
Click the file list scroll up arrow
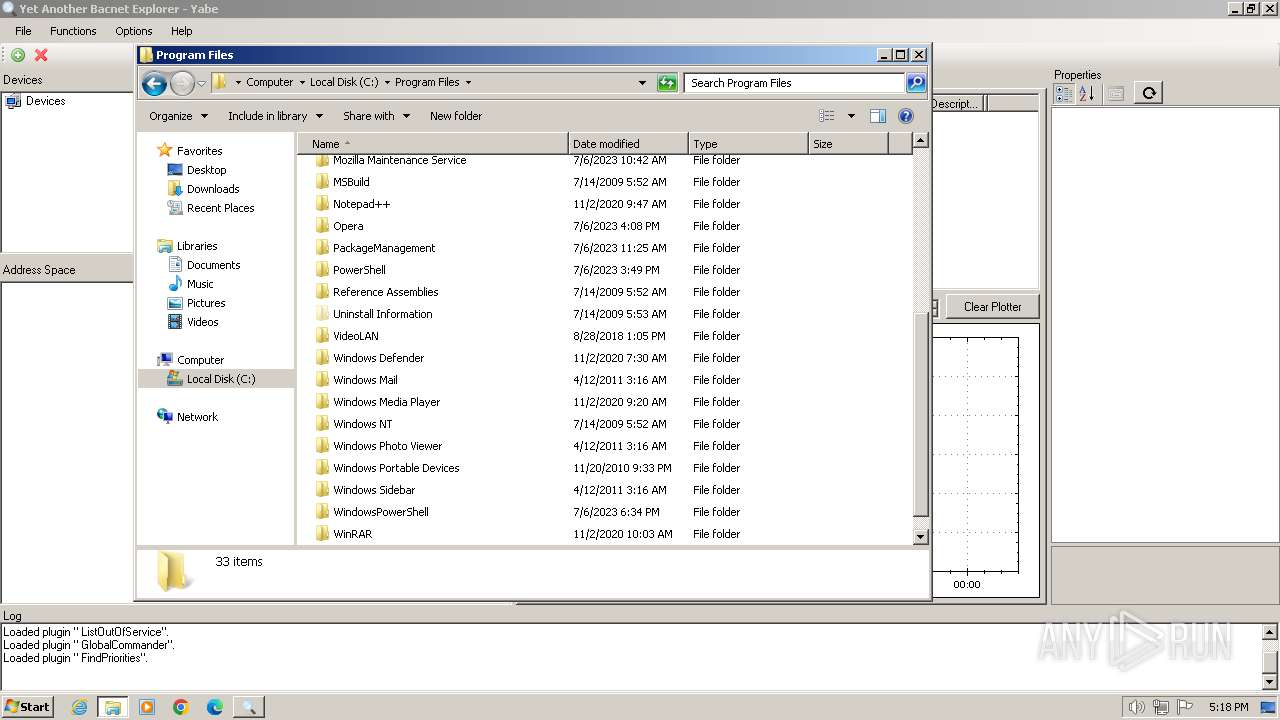pyautogui.click(x=921, y=140)
